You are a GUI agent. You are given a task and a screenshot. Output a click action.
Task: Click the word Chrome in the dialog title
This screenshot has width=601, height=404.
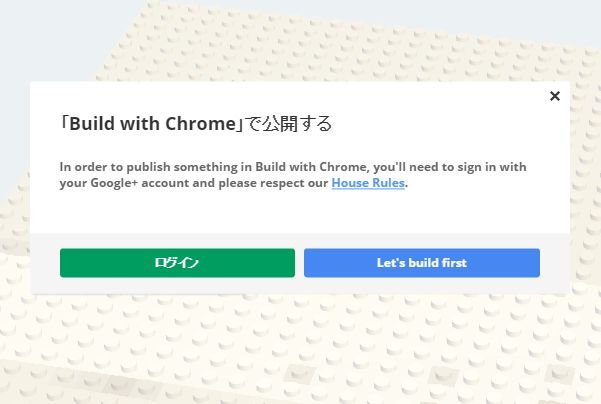[200, 123]
